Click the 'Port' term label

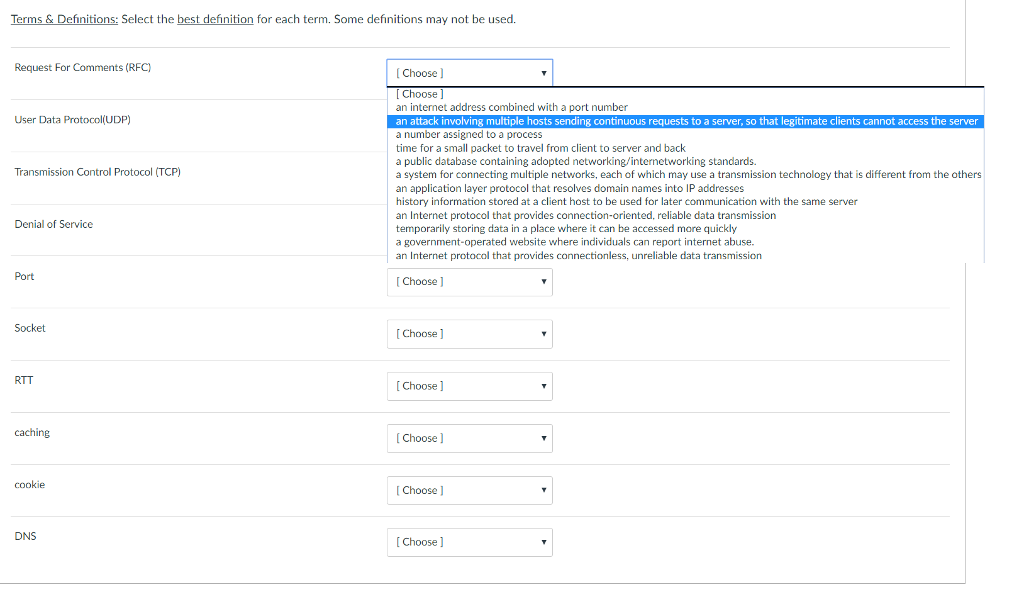(x=24, y=276)
